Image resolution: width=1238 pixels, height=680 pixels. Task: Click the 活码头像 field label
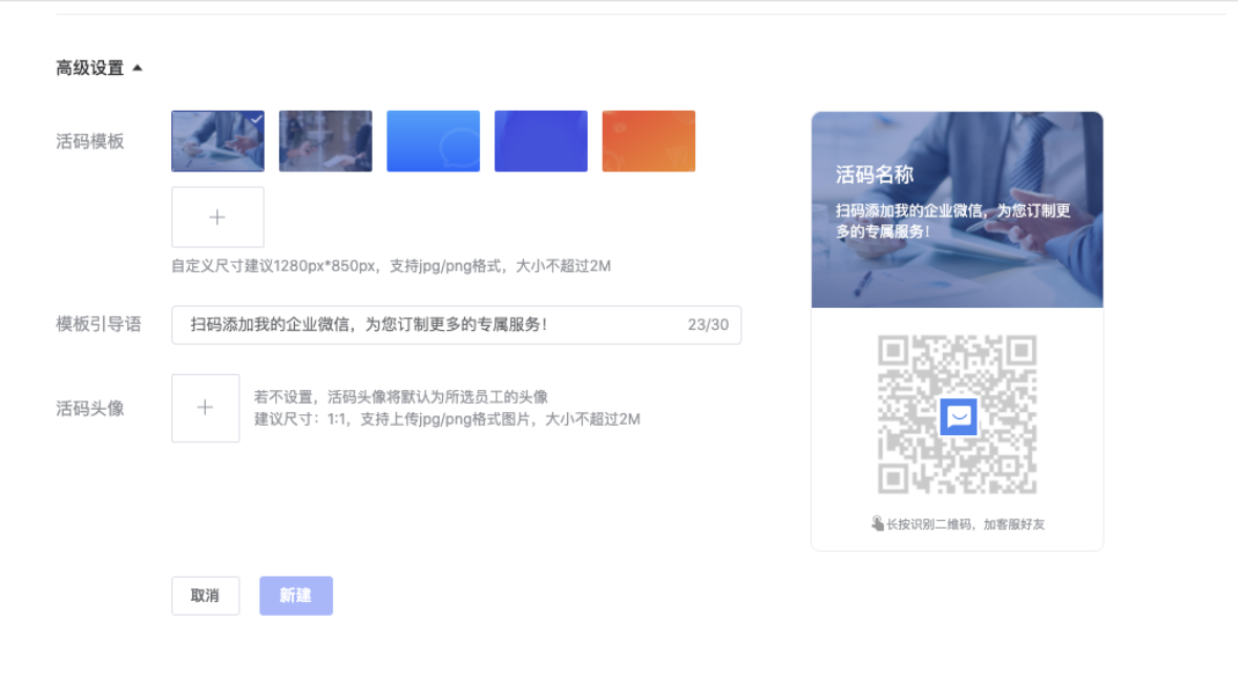click(x=90, y=408)
